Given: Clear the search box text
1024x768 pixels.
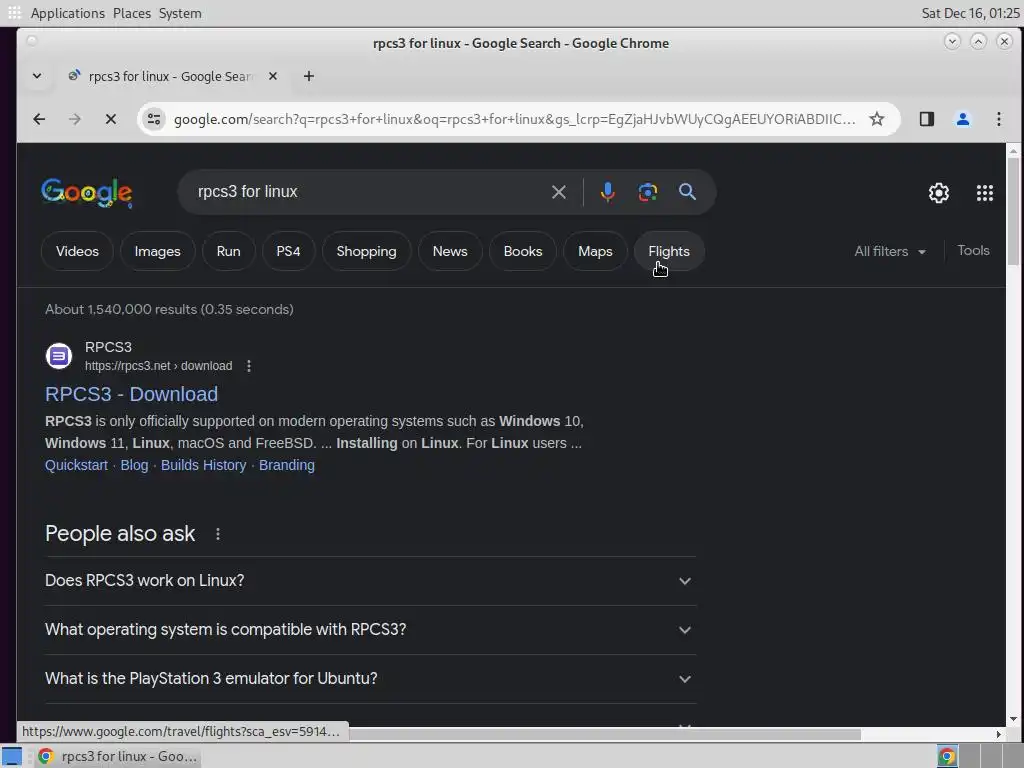Looking at the screenshot, I should coord(558,192).
